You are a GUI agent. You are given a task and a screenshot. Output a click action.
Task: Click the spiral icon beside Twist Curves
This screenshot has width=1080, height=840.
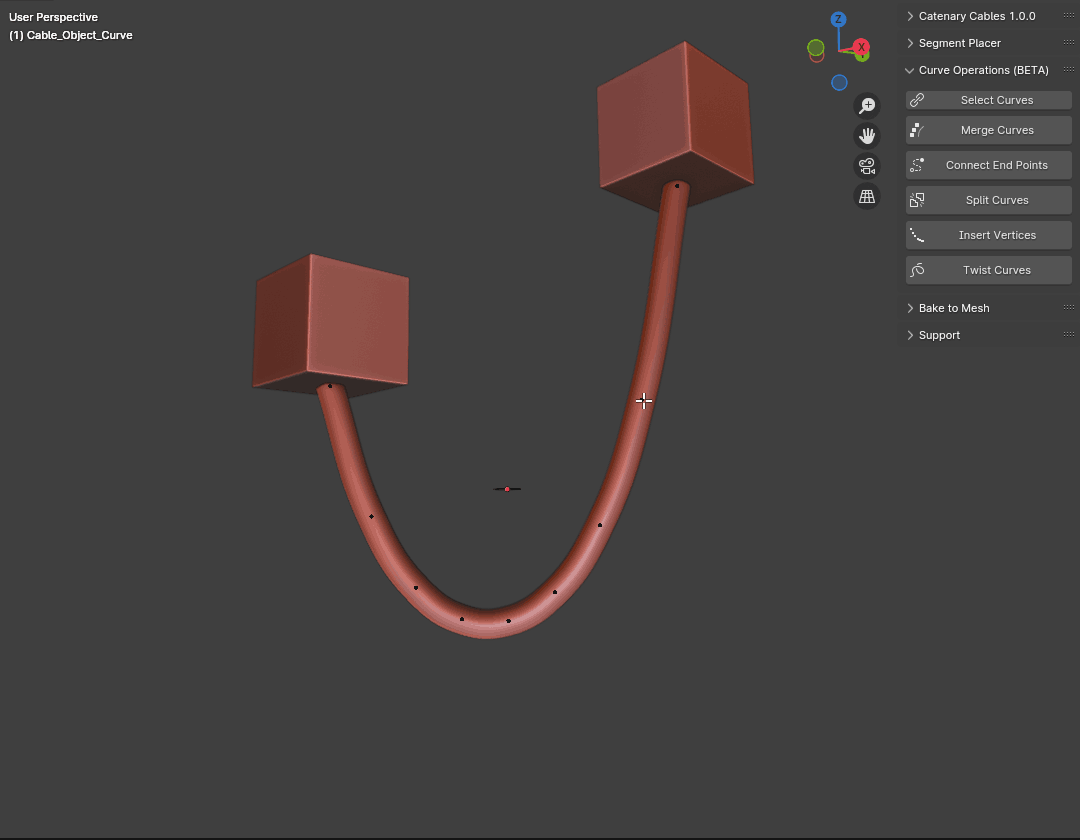[917, 271]
